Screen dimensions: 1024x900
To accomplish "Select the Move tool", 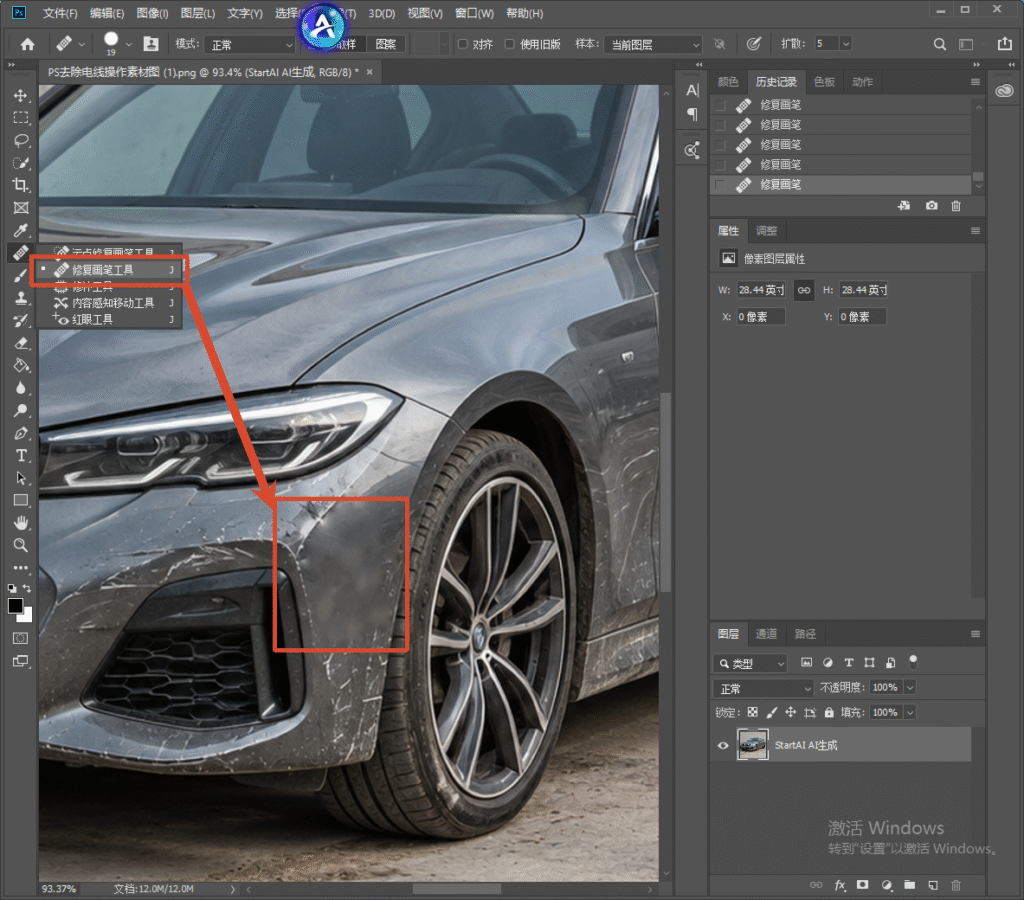I will pos(21,95).
